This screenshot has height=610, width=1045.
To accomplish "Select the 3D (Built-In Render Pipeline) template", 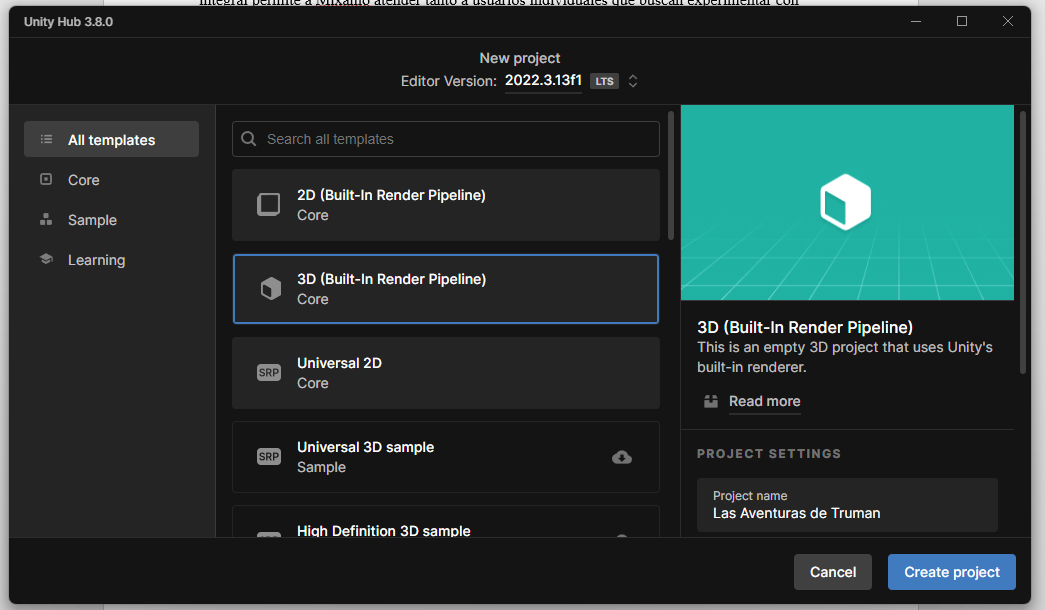I will [446, 289].
